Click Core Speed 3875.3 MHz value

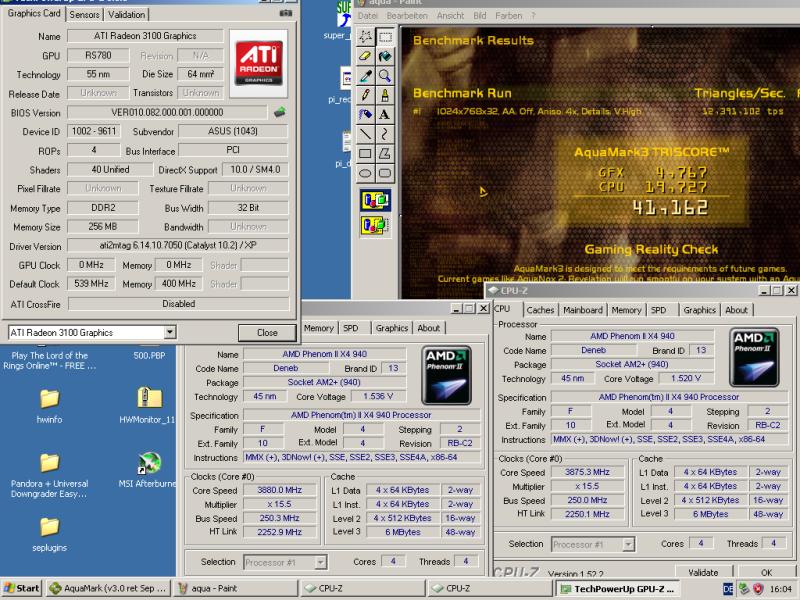tap(587, 472)
